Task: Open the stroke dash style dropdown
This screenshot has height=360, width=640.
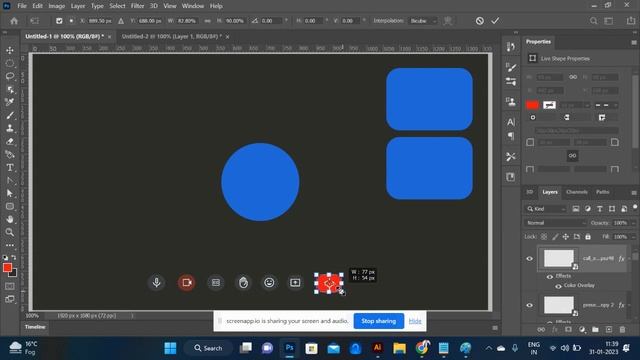Action: pyautogui.click(x=606, y=105)
